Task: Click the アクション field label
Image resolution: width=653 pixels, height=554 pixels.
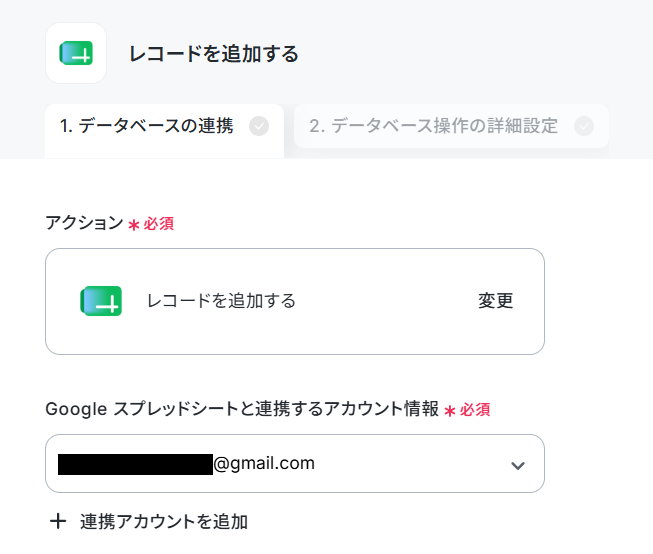Action: click(x=85, y=223)
